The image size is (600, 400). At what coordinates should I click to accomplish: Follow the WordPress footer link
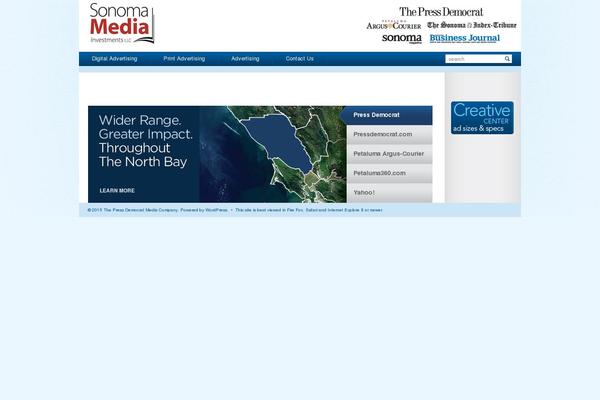(216, 210)
